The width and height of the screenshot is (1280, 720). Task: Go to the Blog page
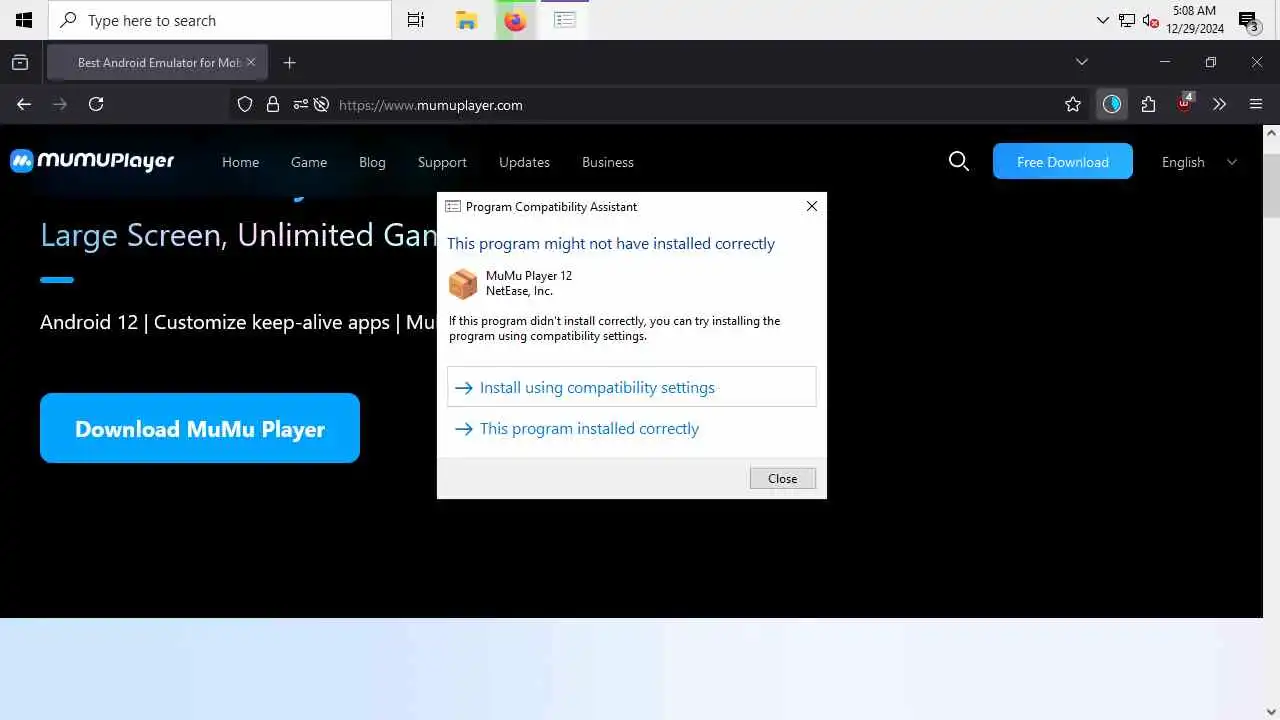pyautogui.click(x=372, y=162)
